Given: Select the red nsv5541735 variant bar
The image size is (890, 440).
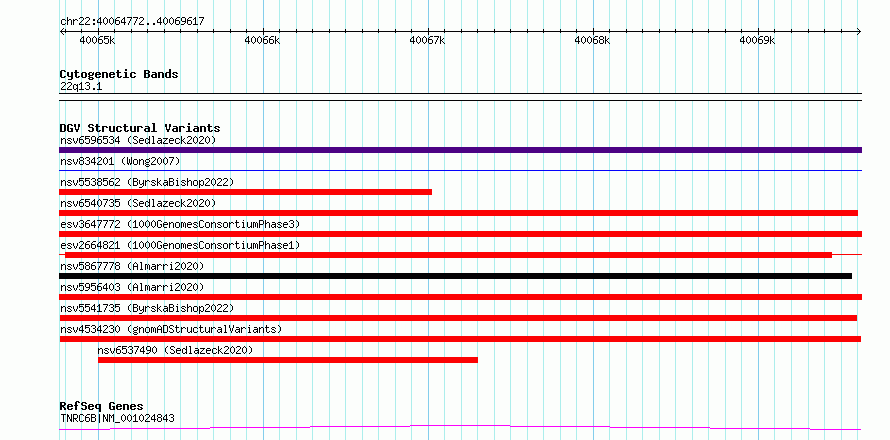Looking at the screenshot, I should (458, 318).
